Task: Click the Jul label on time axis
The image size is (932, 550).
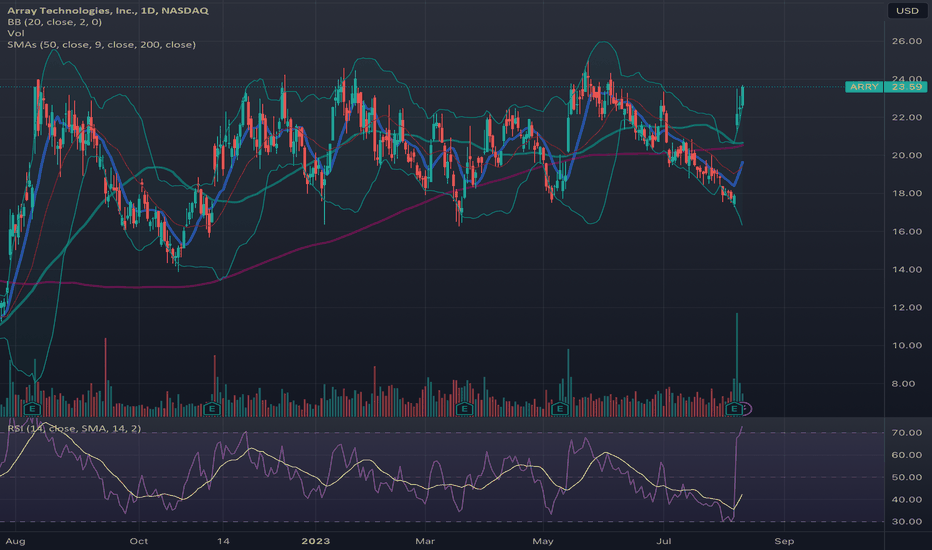Action: point(663,541)
